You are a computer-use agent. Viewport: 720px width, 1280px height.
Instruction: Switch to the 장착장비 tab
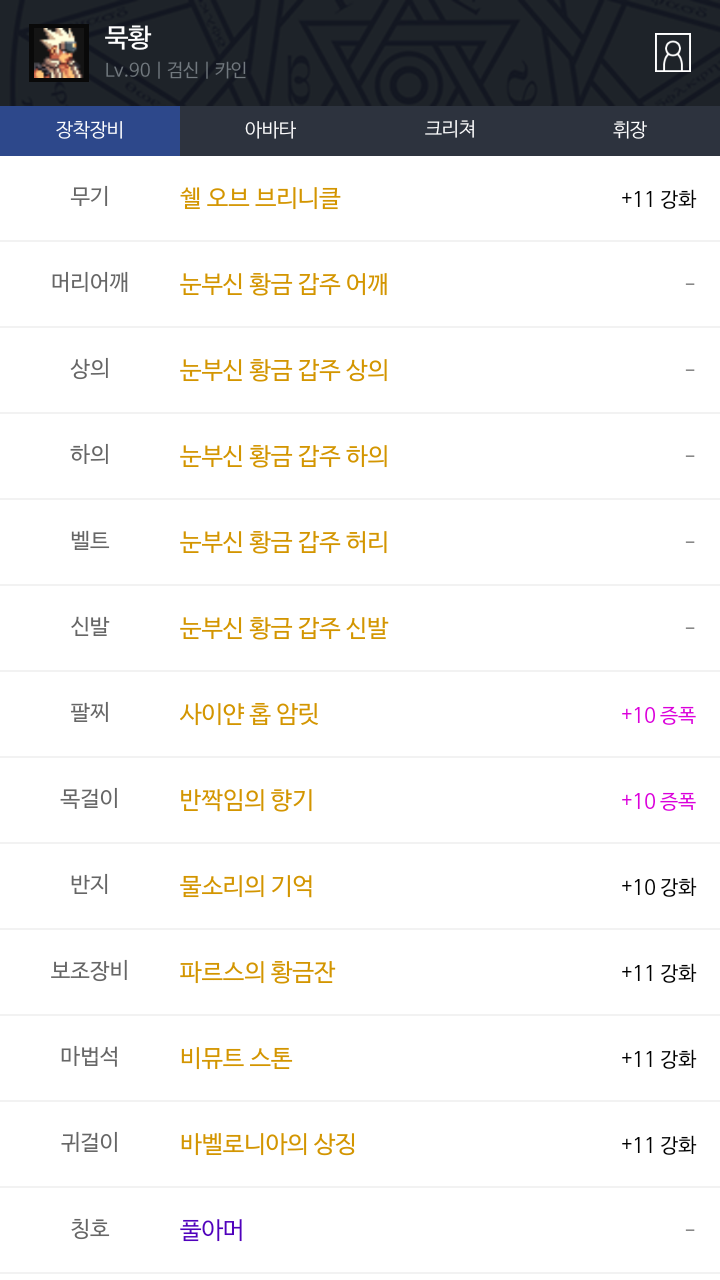click(90, 130)
